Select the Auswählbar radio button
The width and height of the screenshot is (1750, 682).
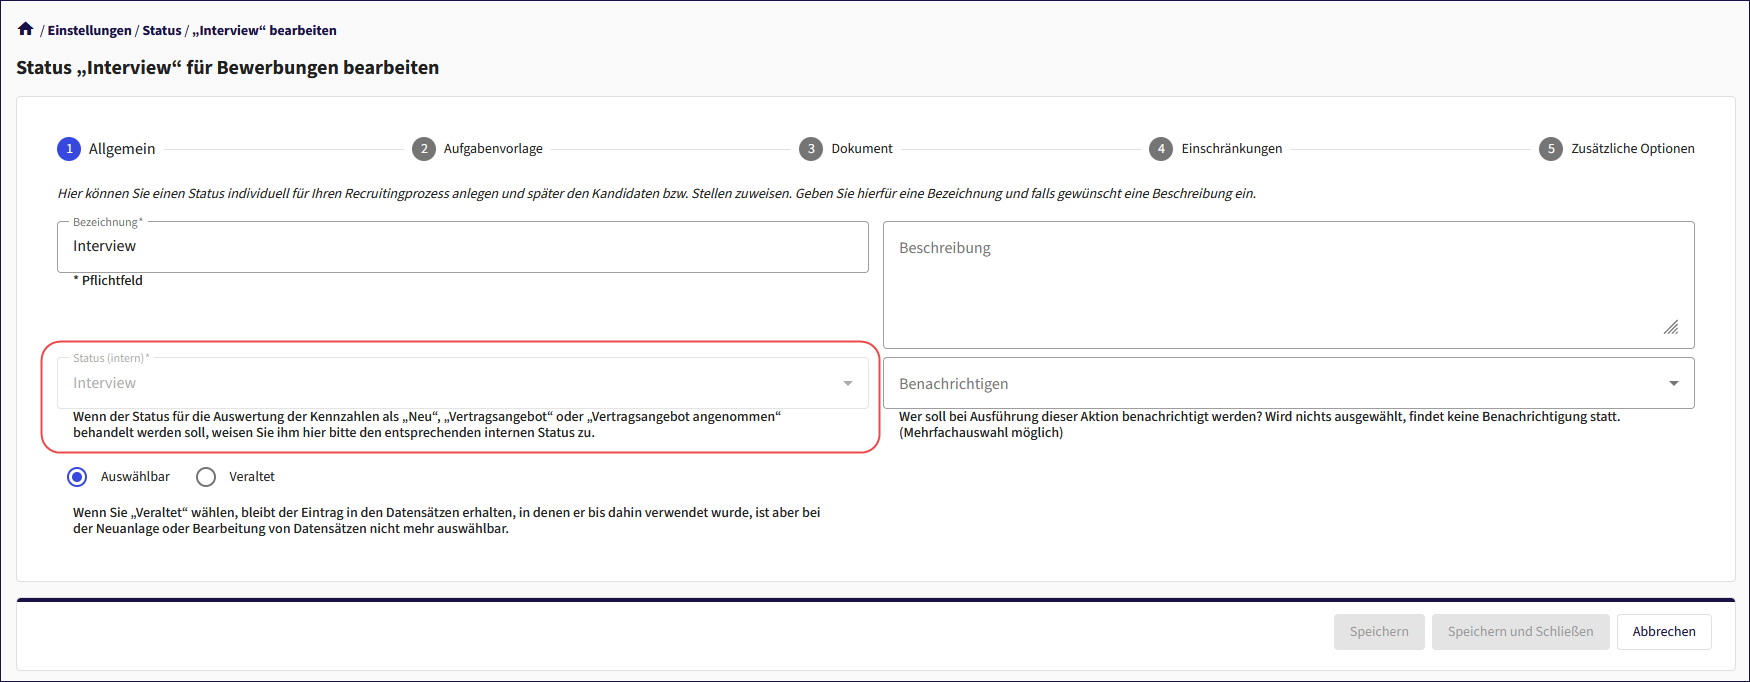77,477
